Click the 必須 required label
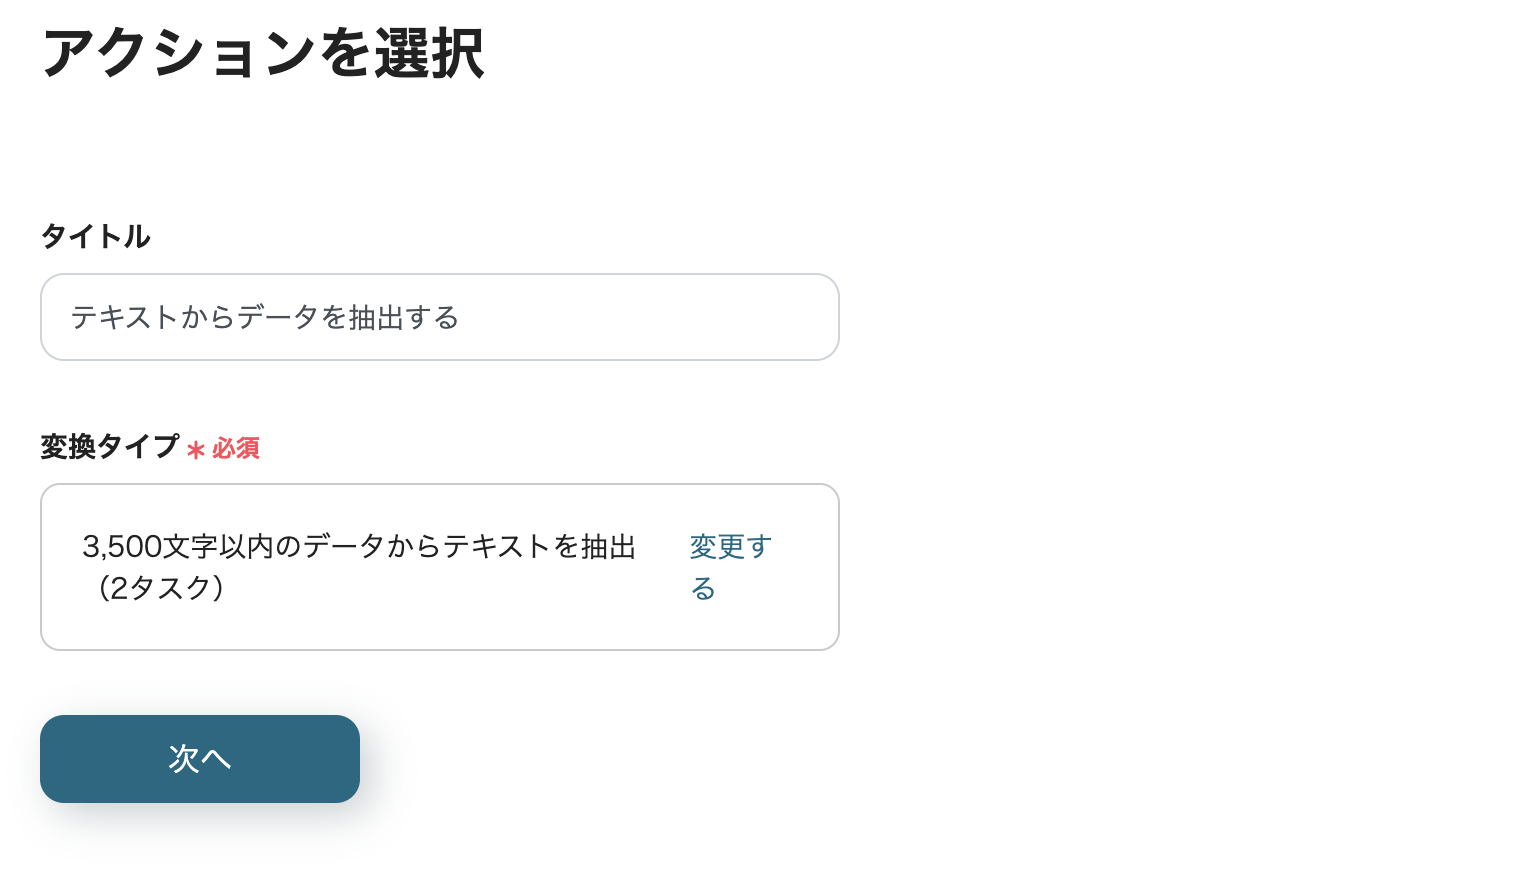Screen dimensions: 1528x874 pos(236,448)
